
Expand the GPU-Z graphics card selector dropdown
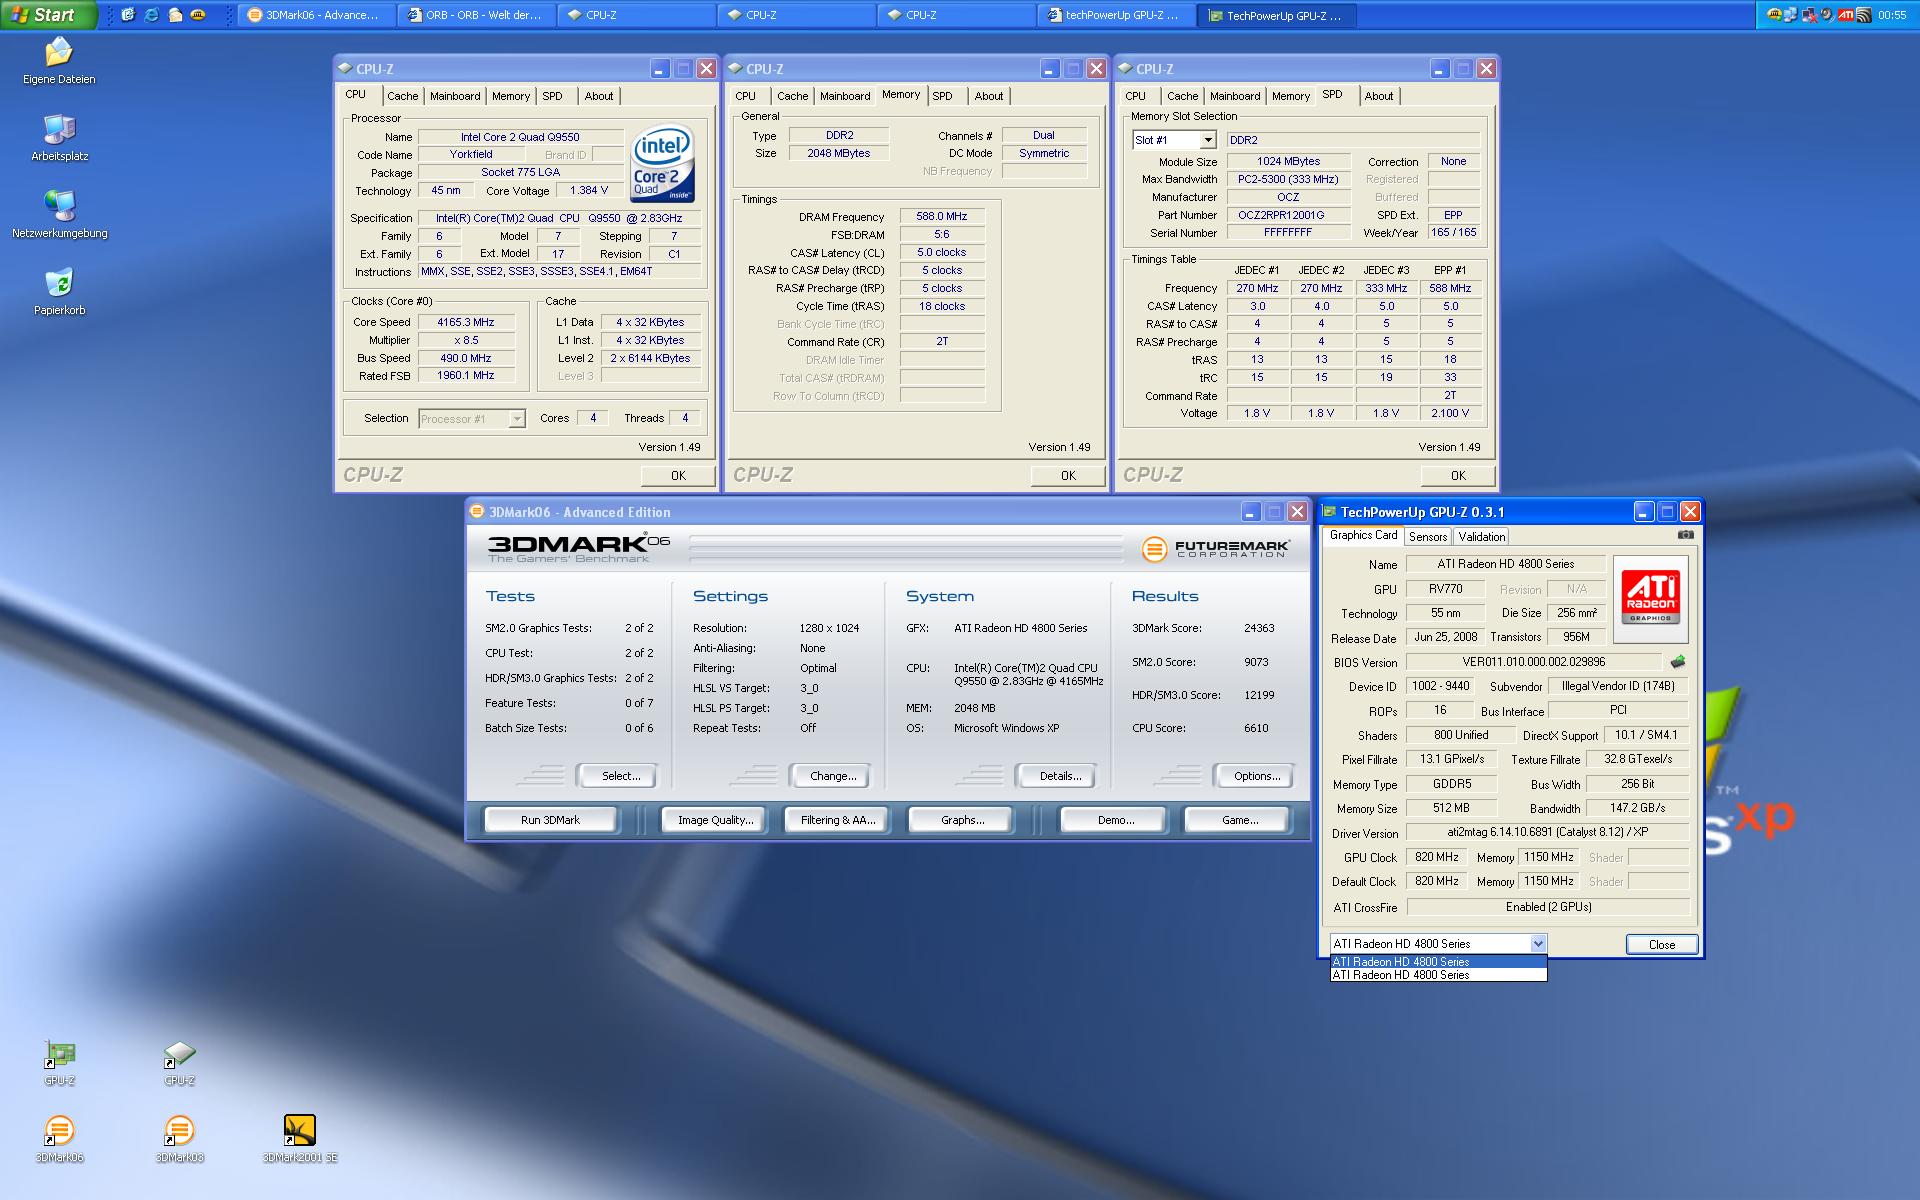click(x=1538, y=943)
